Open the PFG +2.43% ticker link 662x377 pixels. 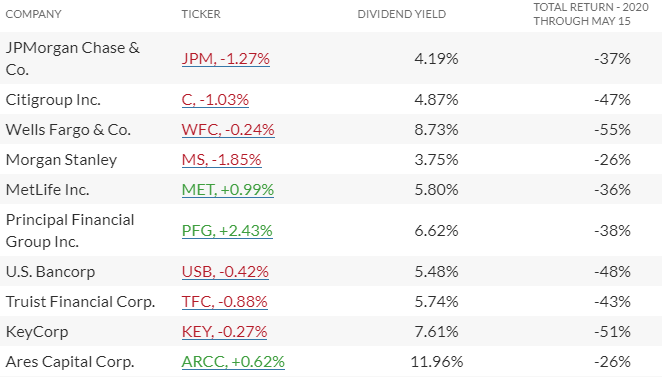(x=227, y=231)
